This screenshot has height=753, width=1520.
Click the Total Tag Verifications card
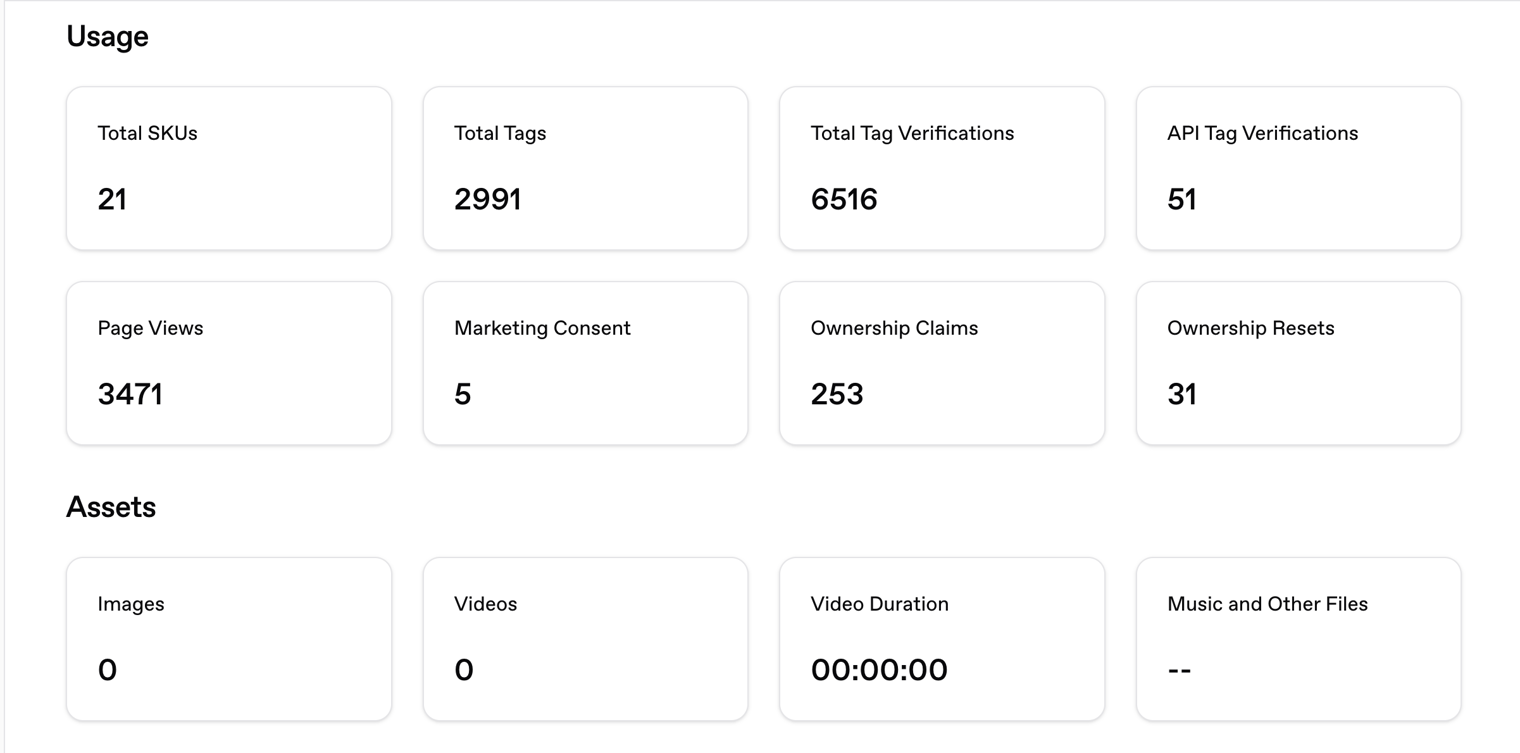tap(942, 168)
